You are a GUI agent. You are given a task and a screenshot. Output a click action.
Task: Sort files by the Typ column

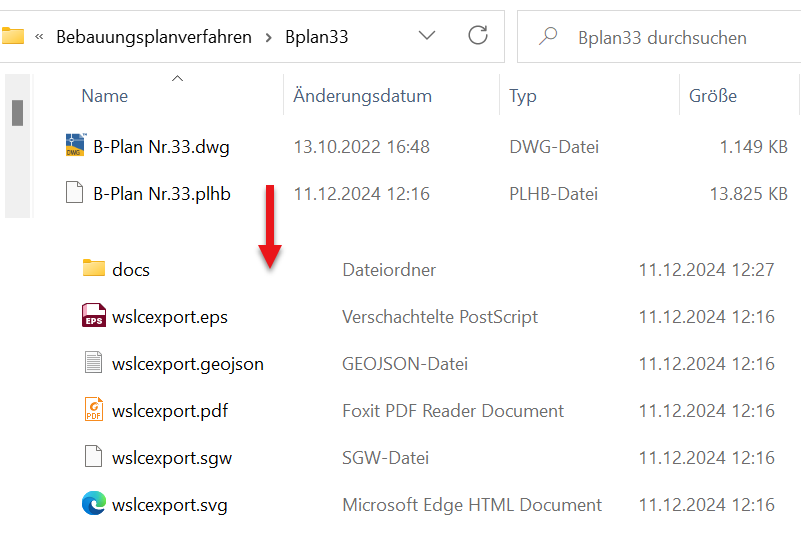[523, 97]
